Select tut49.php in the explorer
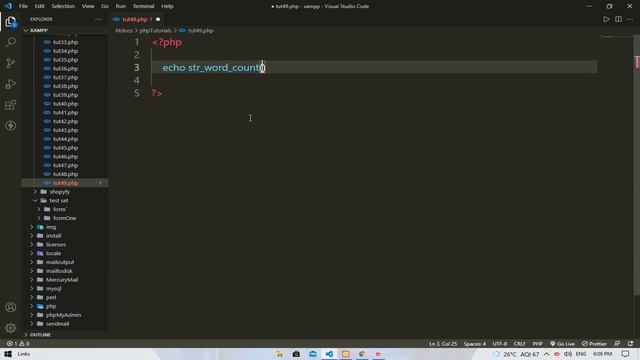 pos(65,183)
